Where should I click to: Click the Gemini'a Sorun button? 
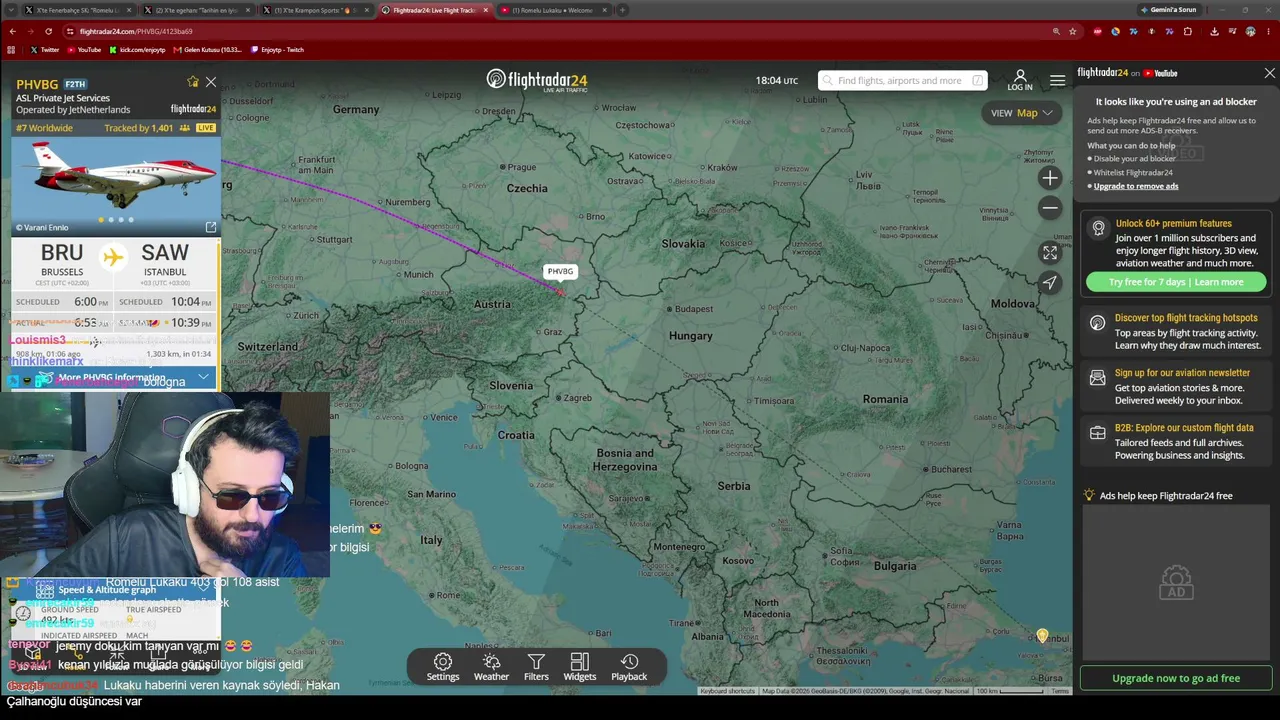(1168, 10)
